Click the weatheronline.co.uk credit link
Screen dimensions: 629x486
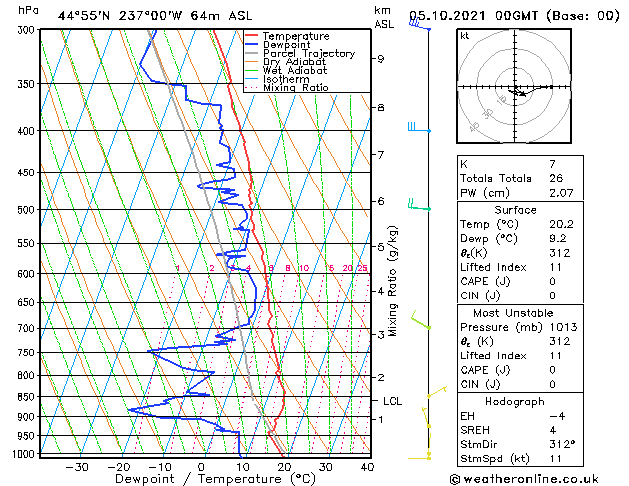[524, 479]
